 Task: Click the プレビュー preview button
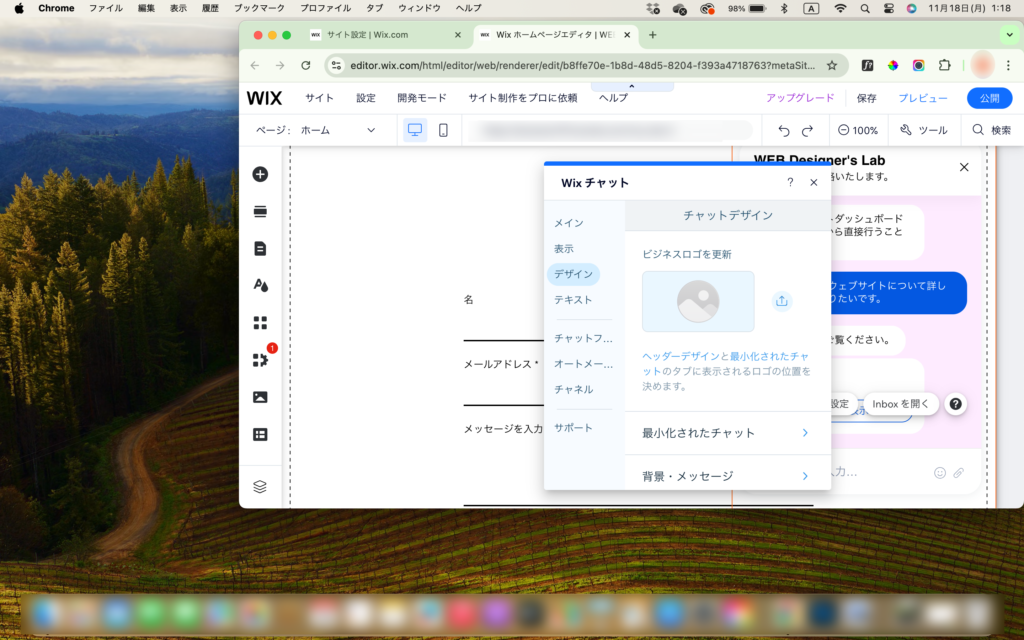coord(923,98)
